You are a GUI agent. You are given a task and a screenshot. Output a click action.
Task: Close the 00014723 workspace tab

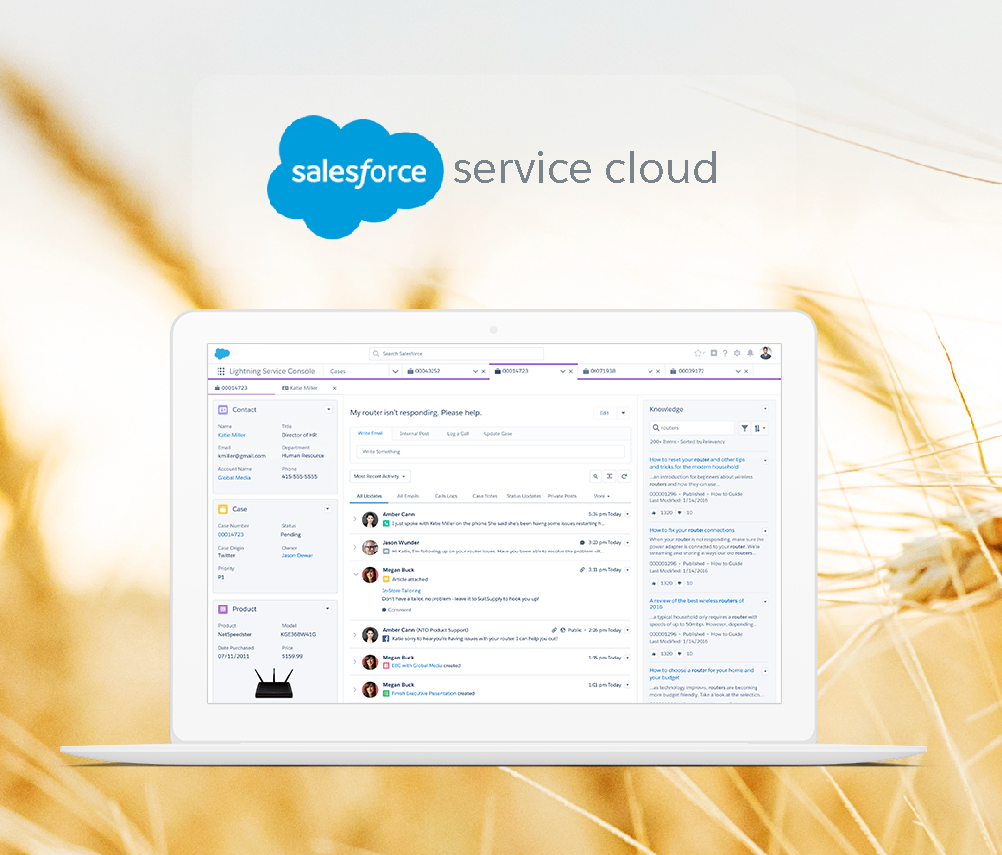pyautogui.click(x=571, y=371)
